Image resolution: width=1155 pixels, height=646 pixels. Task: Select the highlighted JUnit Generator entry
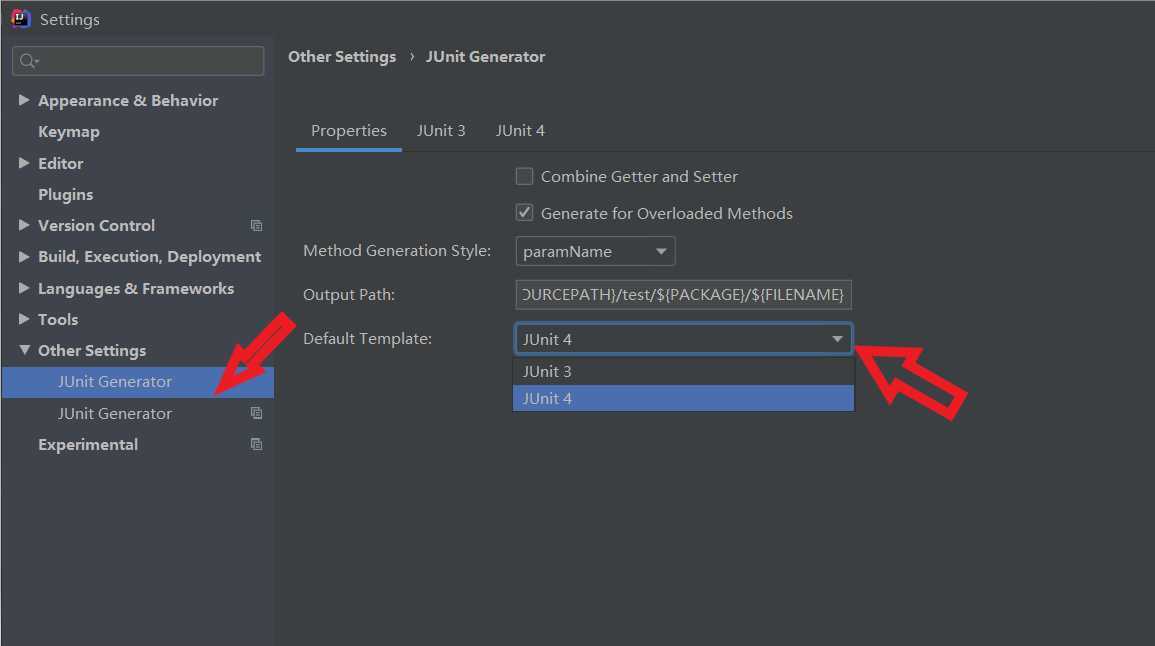point(138,382)
